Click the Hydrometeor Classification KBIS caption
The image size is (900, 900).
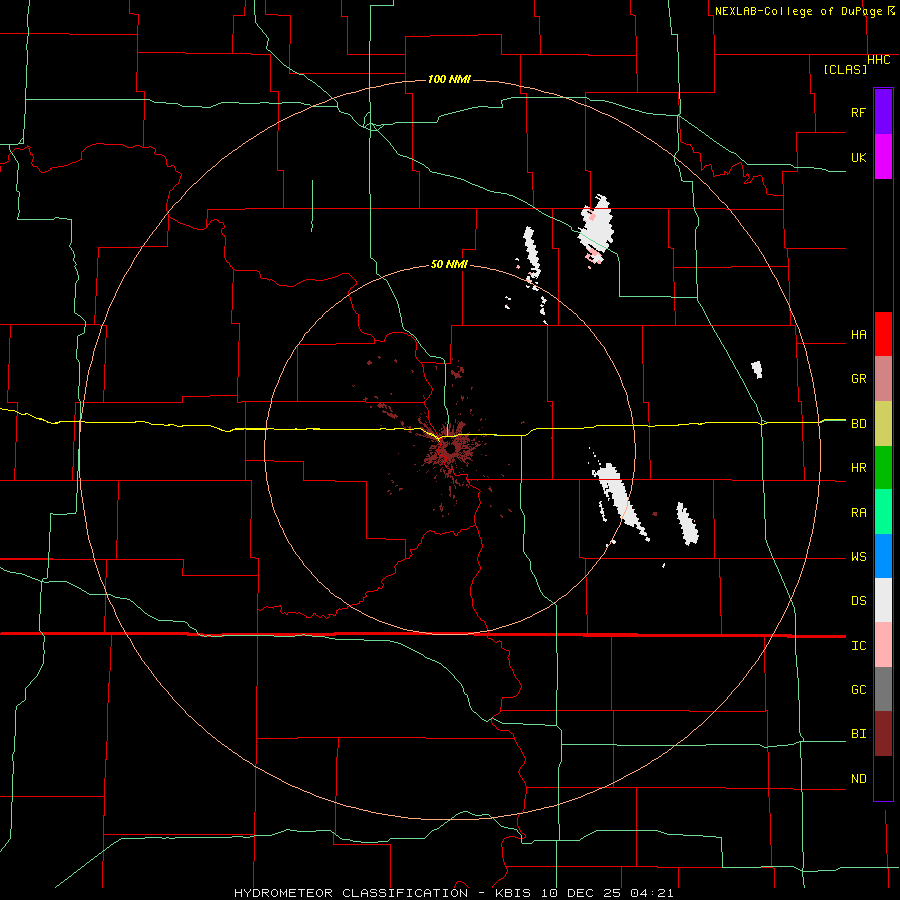point(453,893)
